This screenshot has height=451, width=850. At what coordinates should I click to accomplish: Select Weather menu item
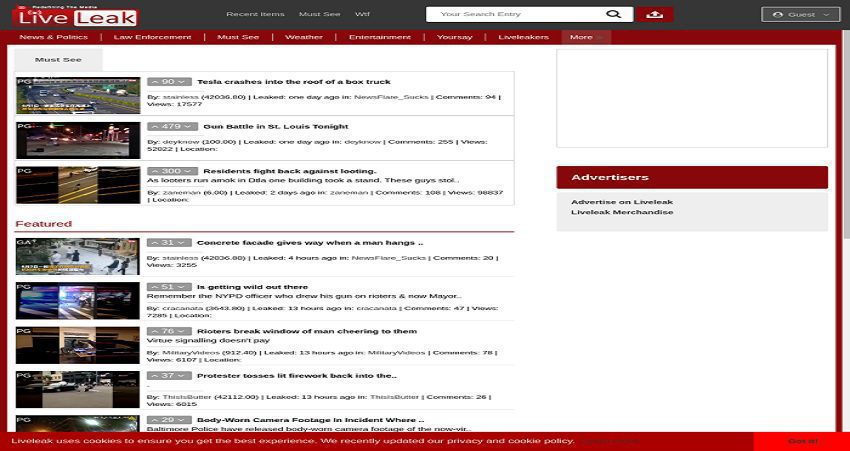(x=304, y=37)
